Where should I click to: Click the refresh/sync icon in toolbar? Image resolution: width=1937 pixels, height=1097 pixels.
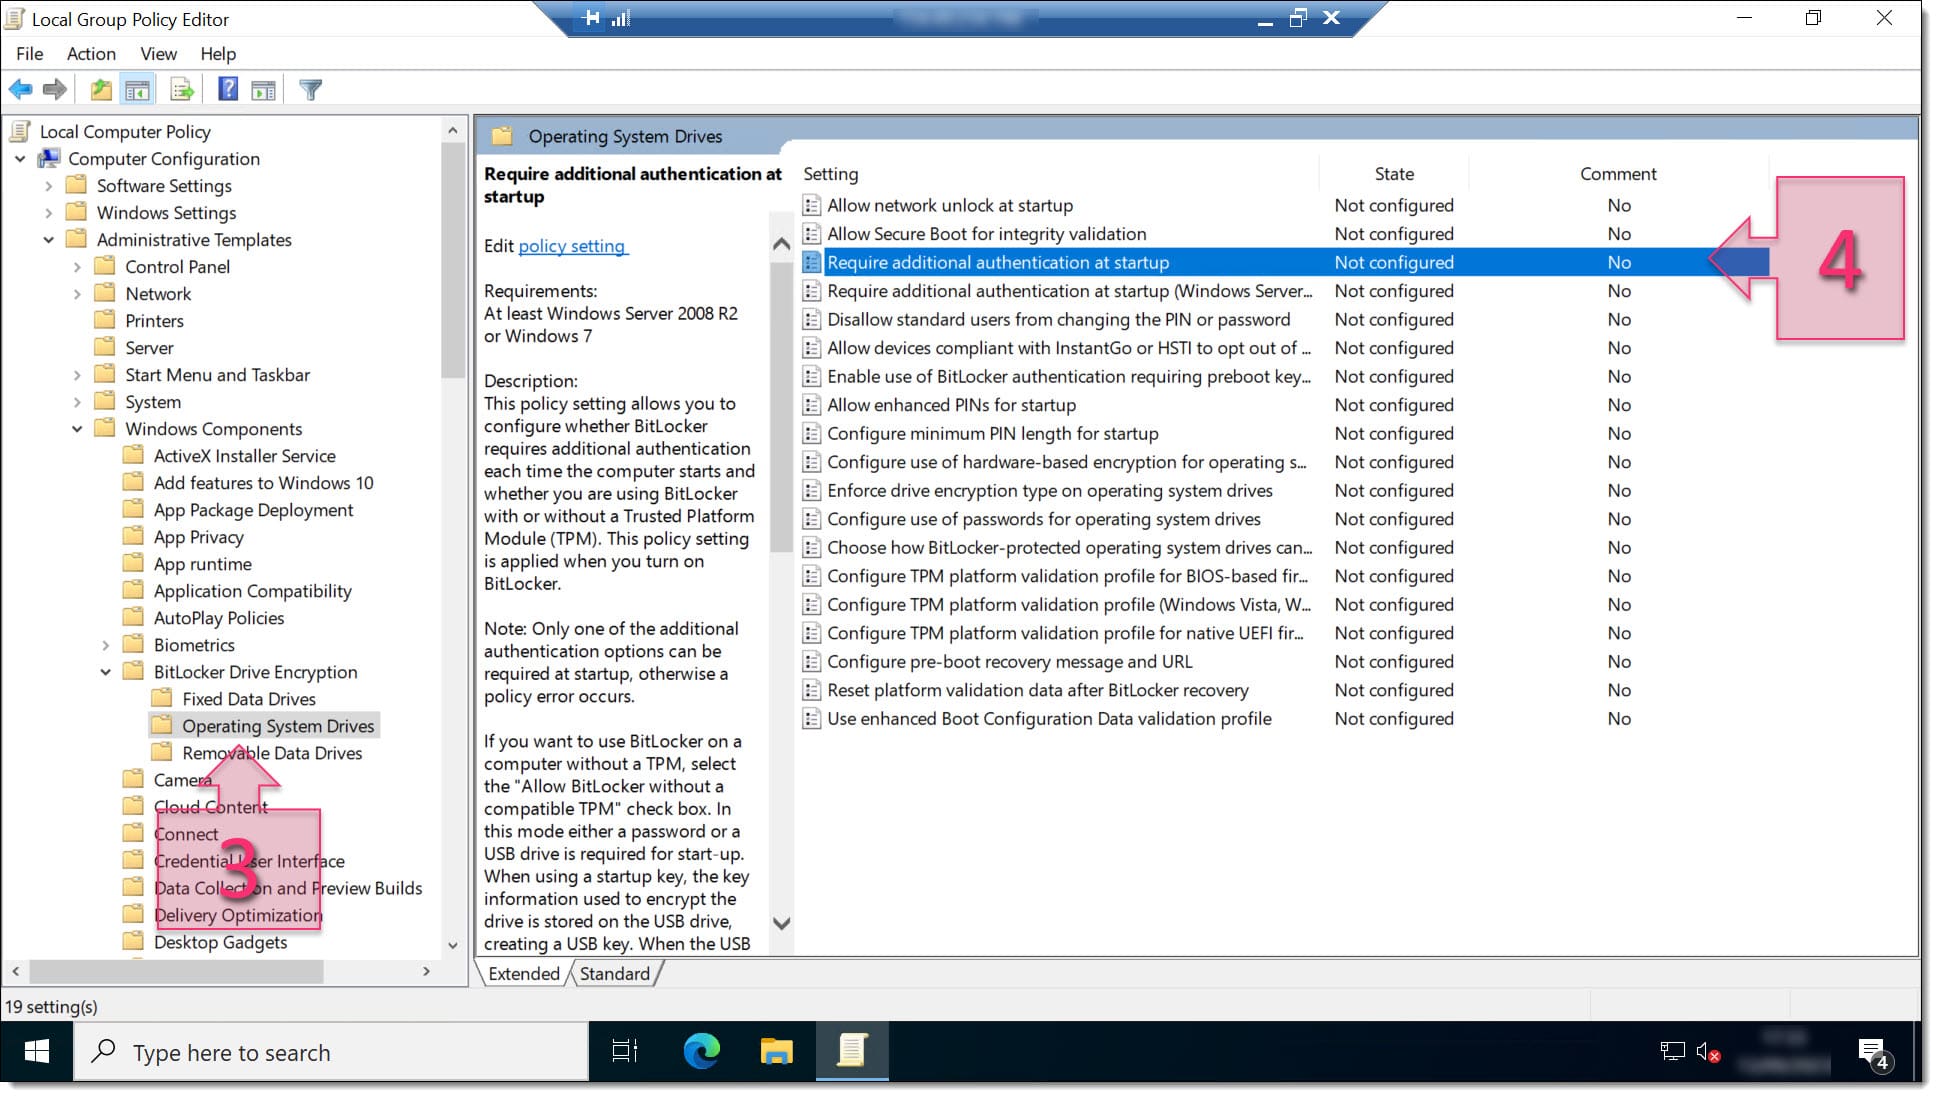click(x=182, y=90)
